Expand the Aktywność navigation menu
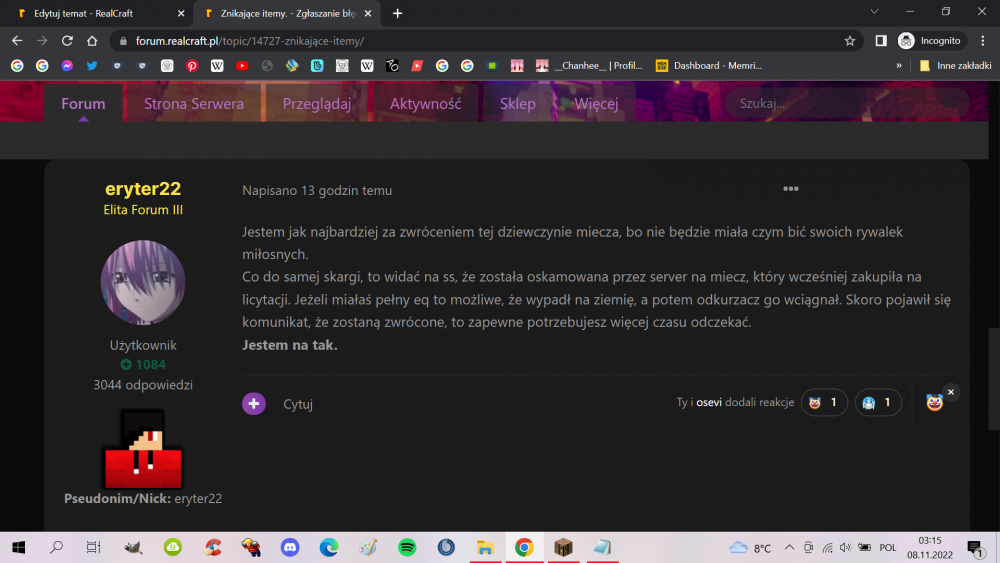1000x563 pixels. [x=425, y=103]
